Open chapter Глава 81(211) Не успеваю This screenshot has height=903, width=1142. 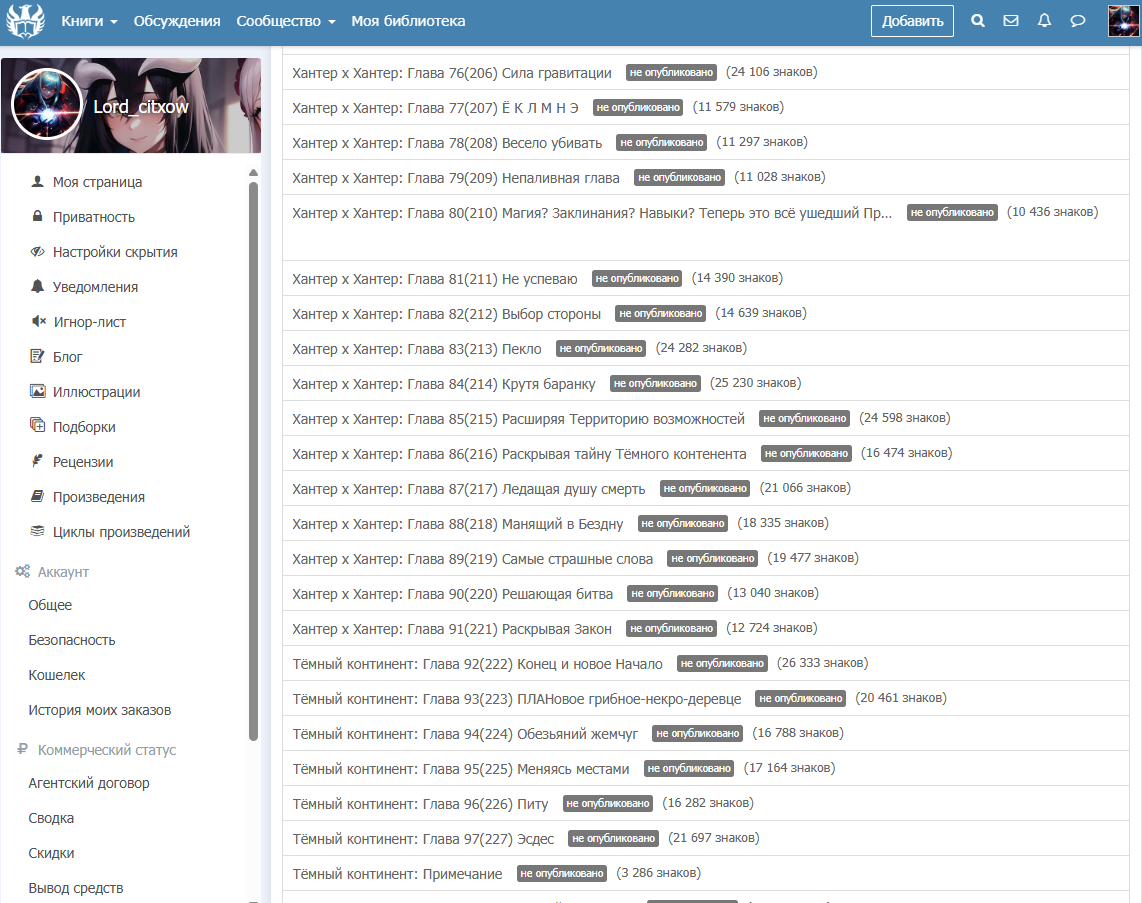pos(435,279)
